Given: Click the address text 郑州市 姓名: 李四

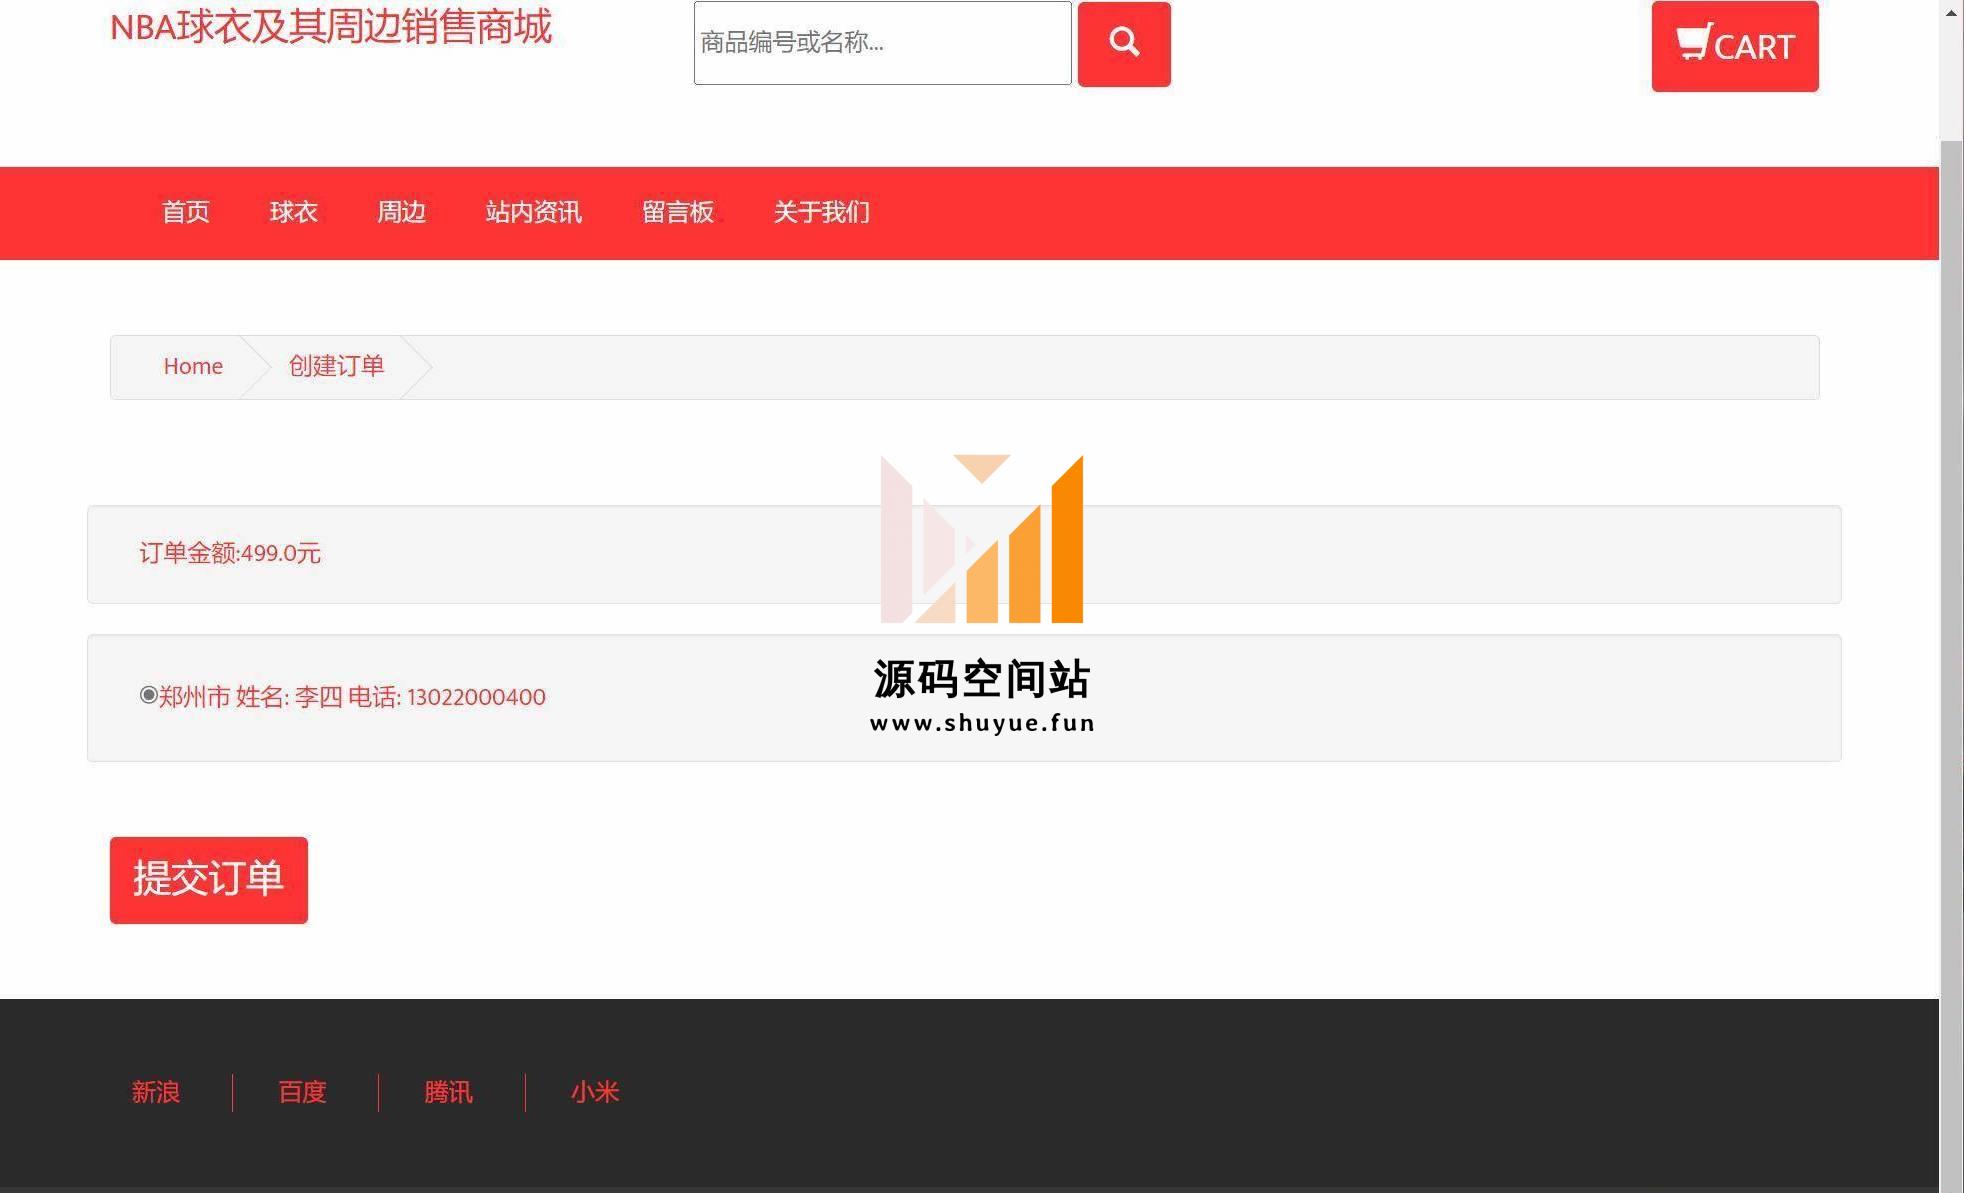Looking at the screenshot, I should tap(250, 697).
